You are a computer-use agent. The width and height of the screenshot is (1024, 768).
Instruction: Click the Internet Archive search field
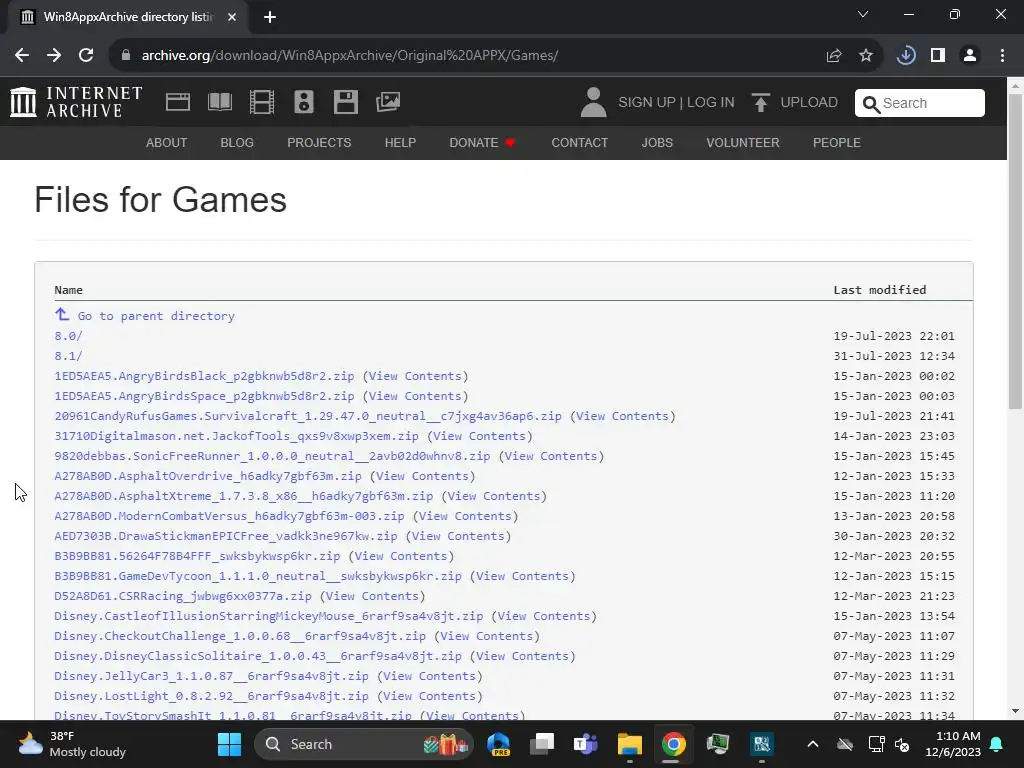[x=920, y=103]
